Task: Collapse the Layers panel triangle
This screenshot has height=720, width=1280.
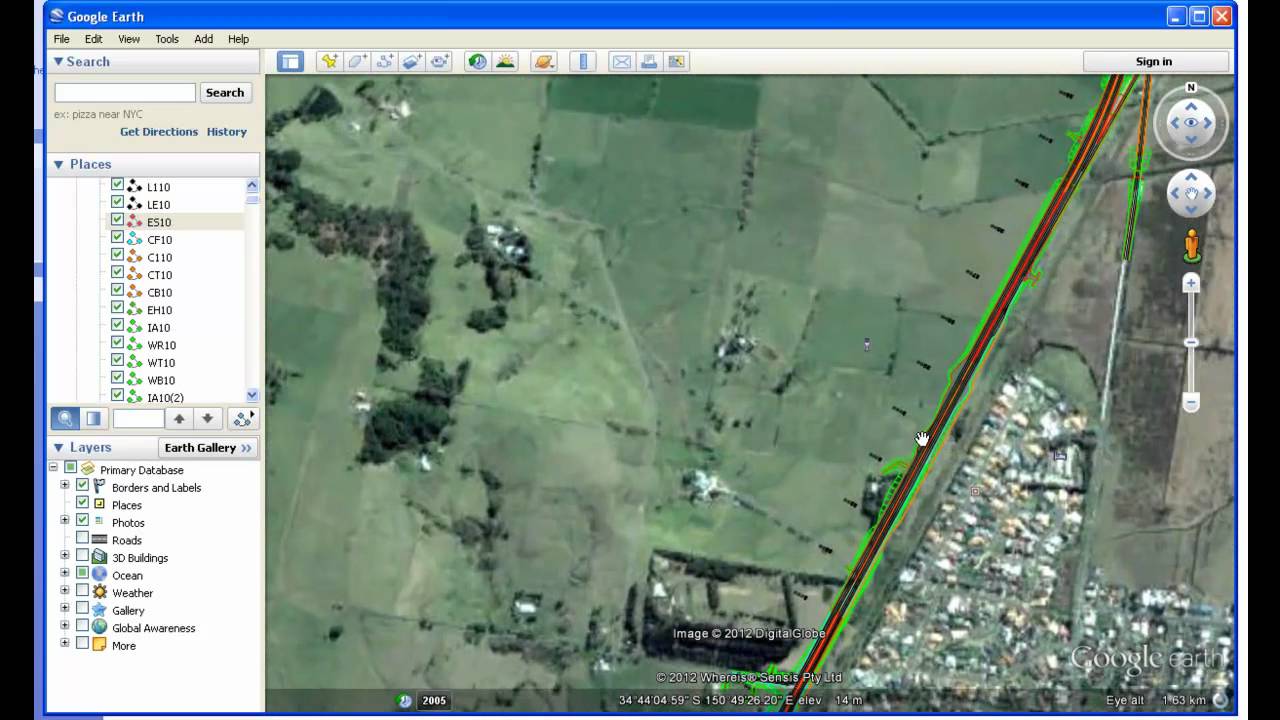Action: coord(59,448)
